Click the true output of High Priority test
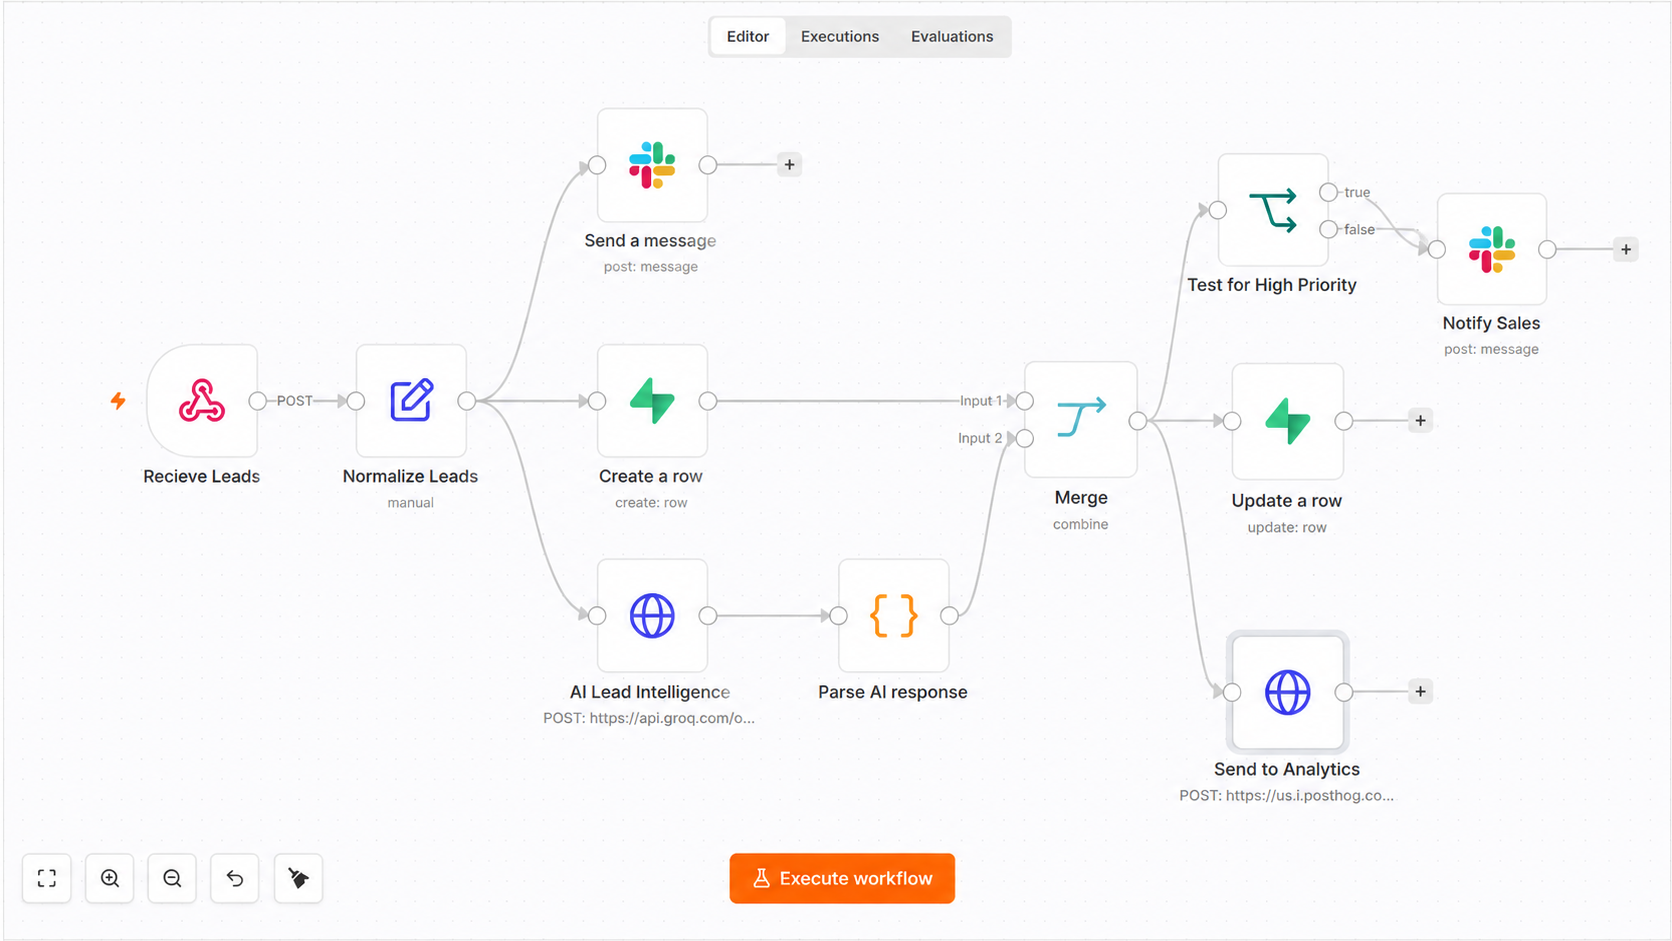Image resolution: width=1672 pixels, height=941 pixels. click(1328, 192)
